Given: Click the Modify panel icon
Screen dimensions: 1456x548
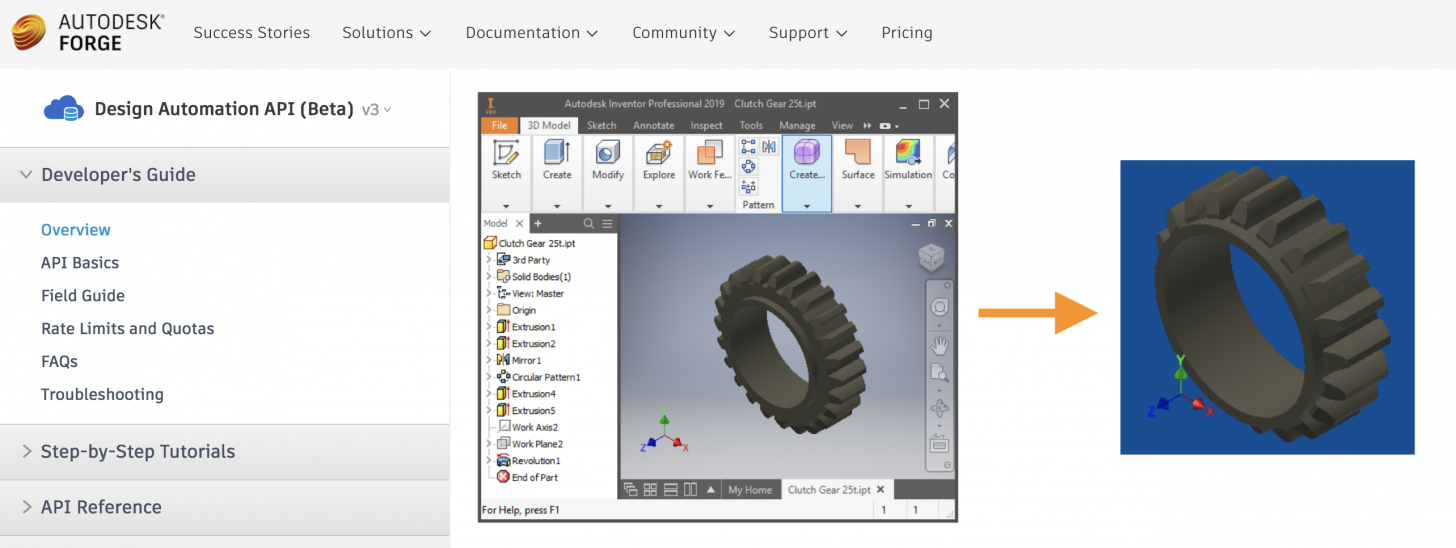Looking at the screenshot, I should click(x=608, y=152).
